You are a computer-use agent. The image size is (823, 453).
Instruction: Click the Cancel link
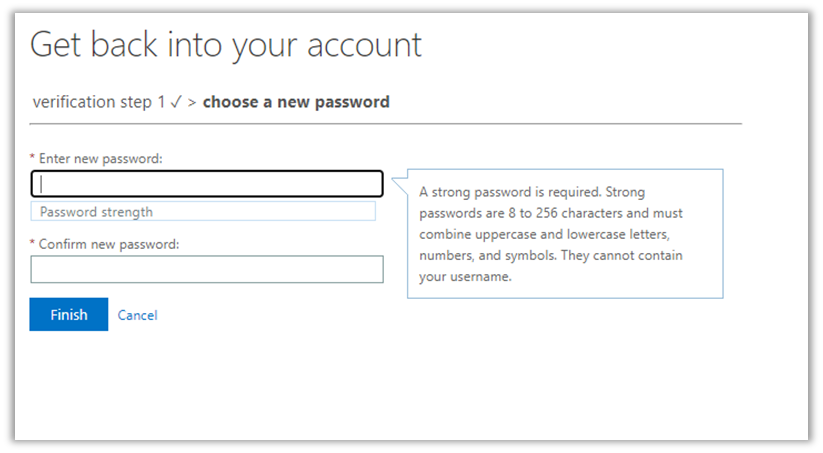[x=137, y=315]
